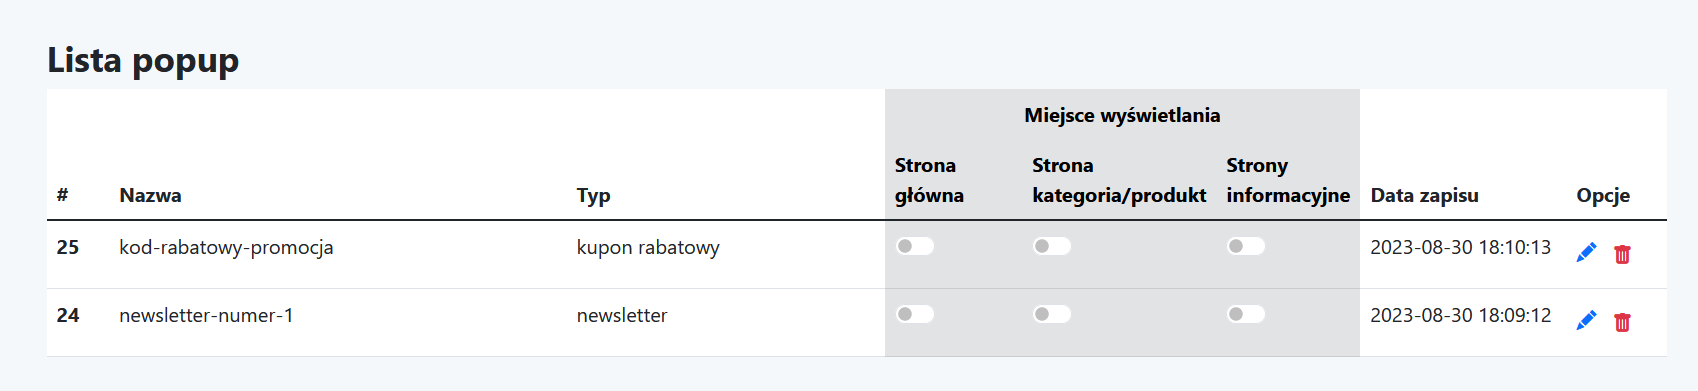Image resolution: width=1698 pixels, height=391 pixels.
Task: Enable Strony informacyjne for newsletter-numer-1
Action: tap(1246, 314)
